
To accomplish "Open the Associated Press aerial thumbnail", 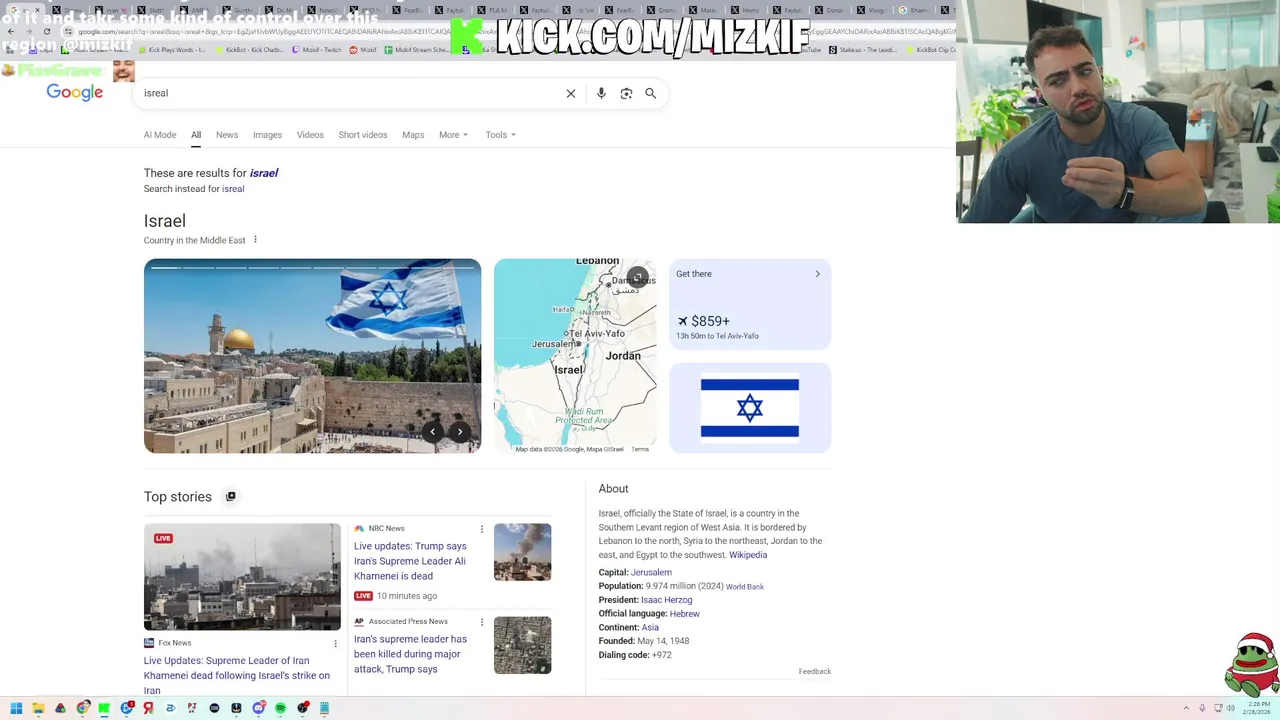I will tap(522, 645).
